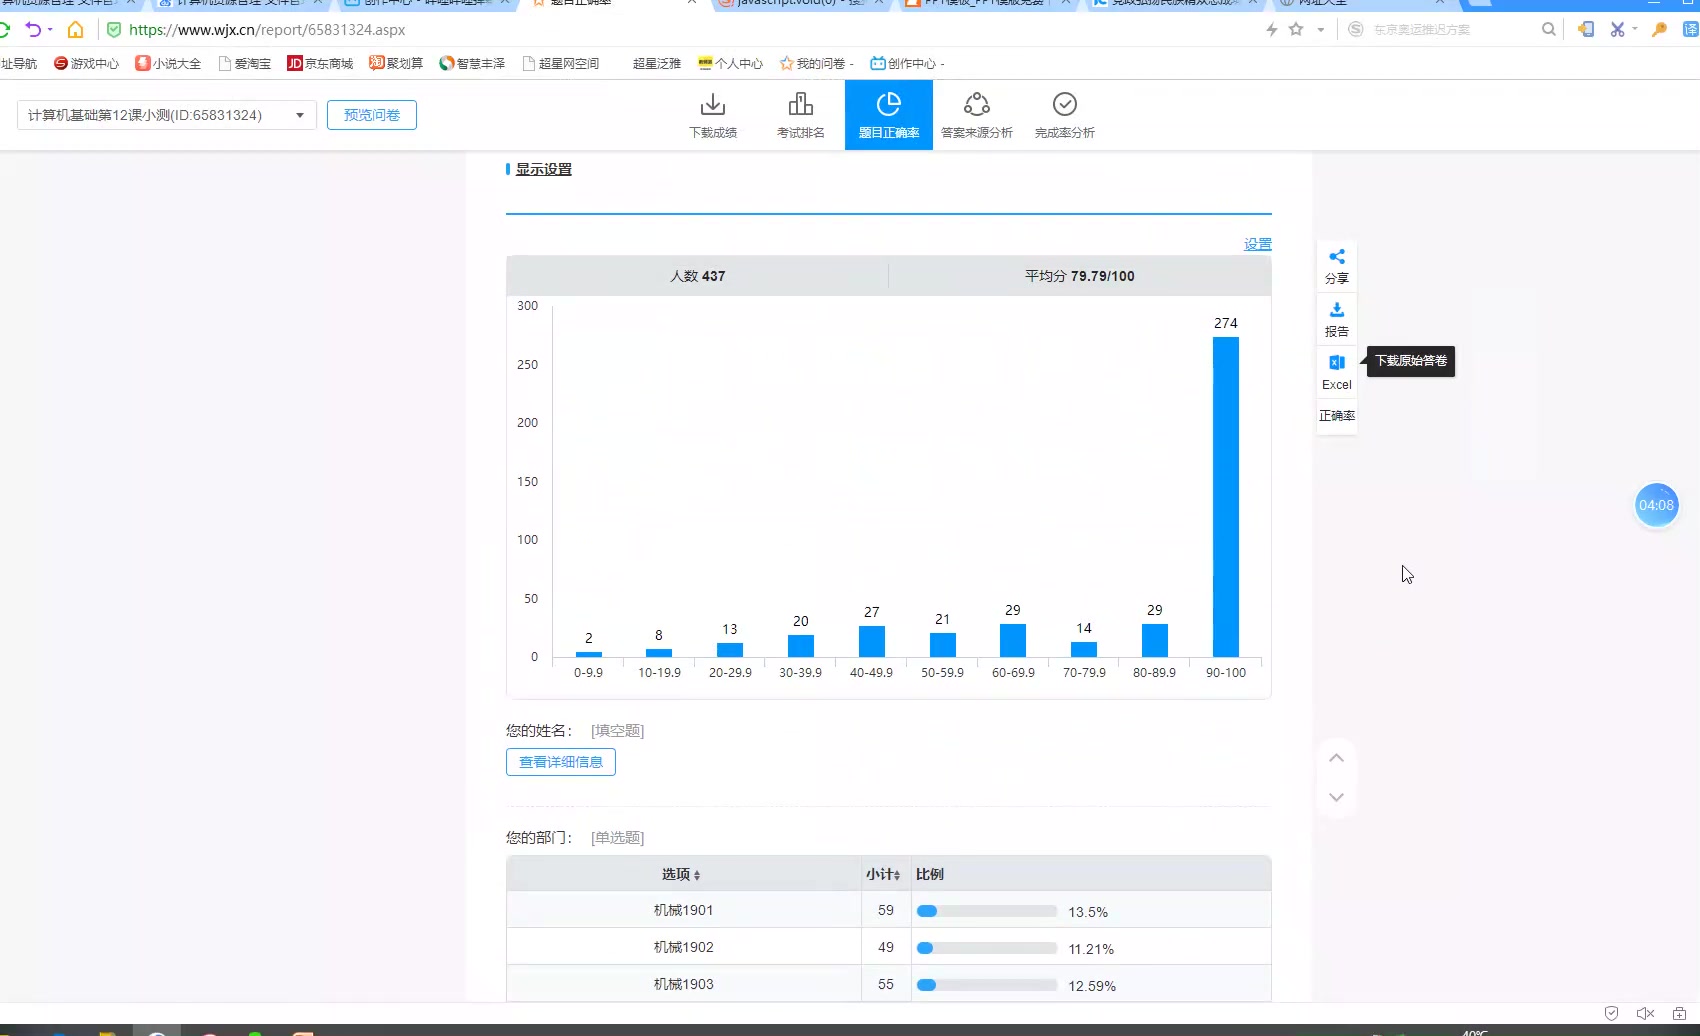Click the 13.5% progress bar

(987, 911)
